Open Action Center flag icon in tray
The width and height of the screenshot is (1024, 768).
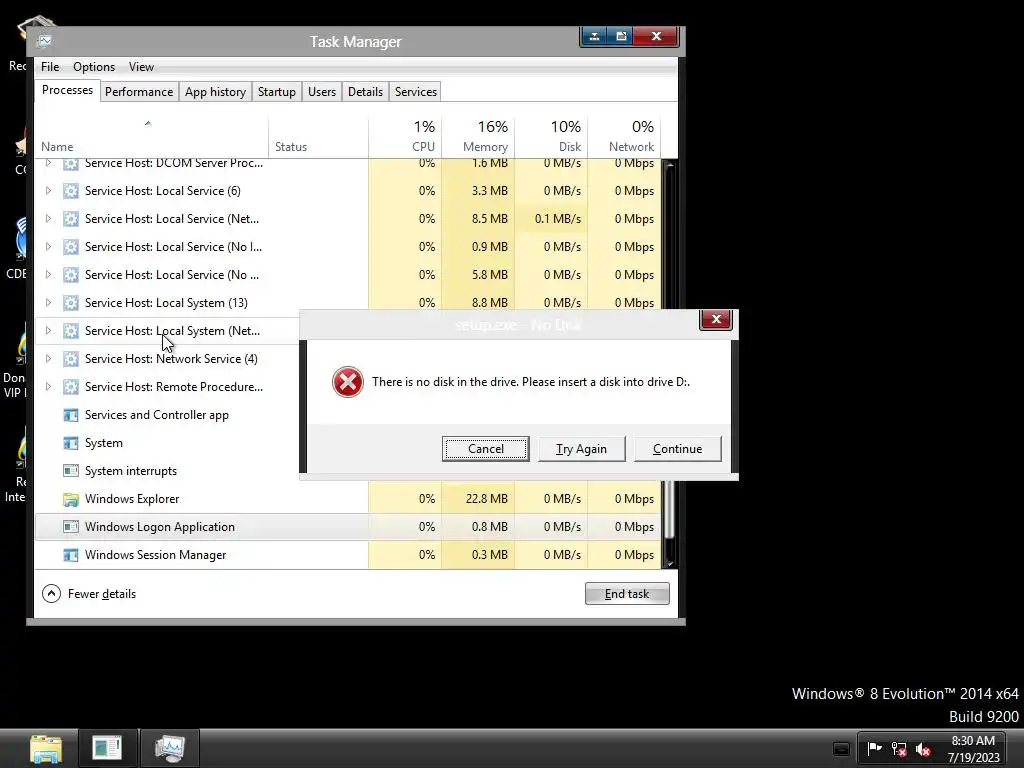874,748
